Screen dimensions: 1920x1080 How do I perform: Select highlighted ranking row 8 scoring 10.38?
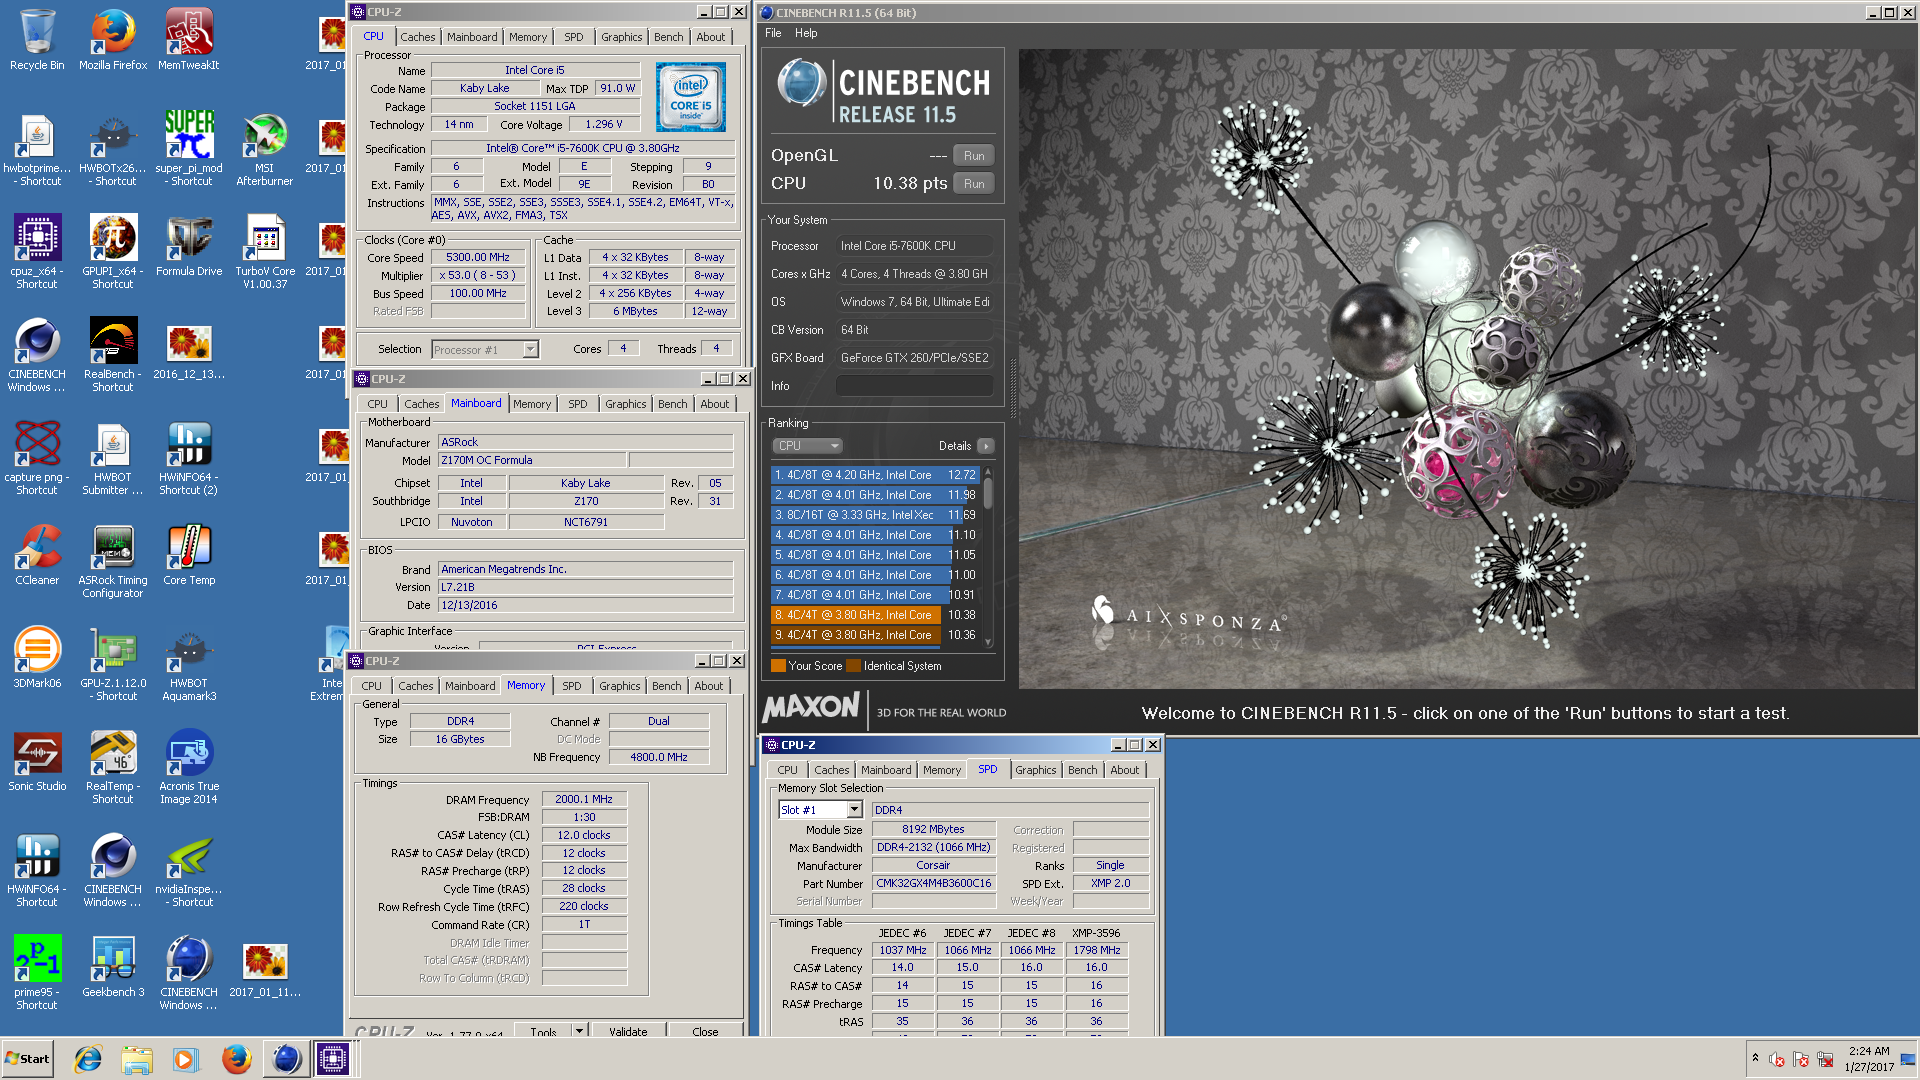tap(874, 615)
